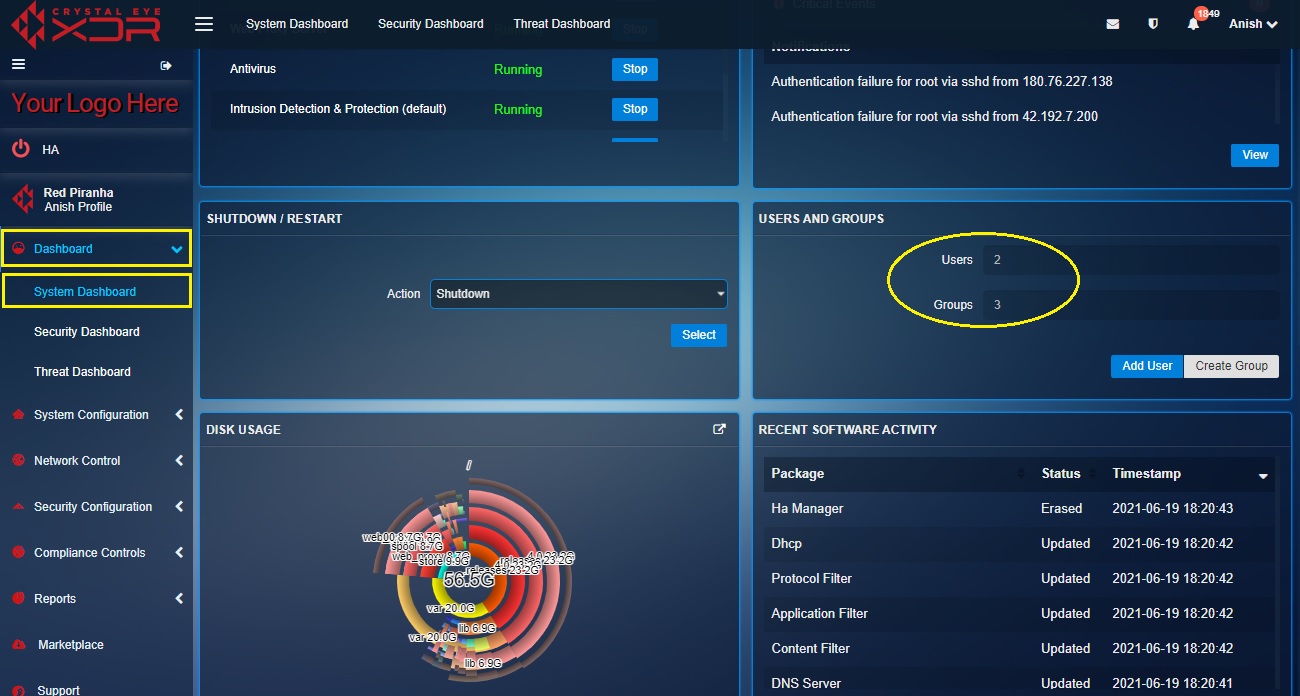Click Create Group button
Screen dimensions: 1300x696
click(x=1231, y=366)
